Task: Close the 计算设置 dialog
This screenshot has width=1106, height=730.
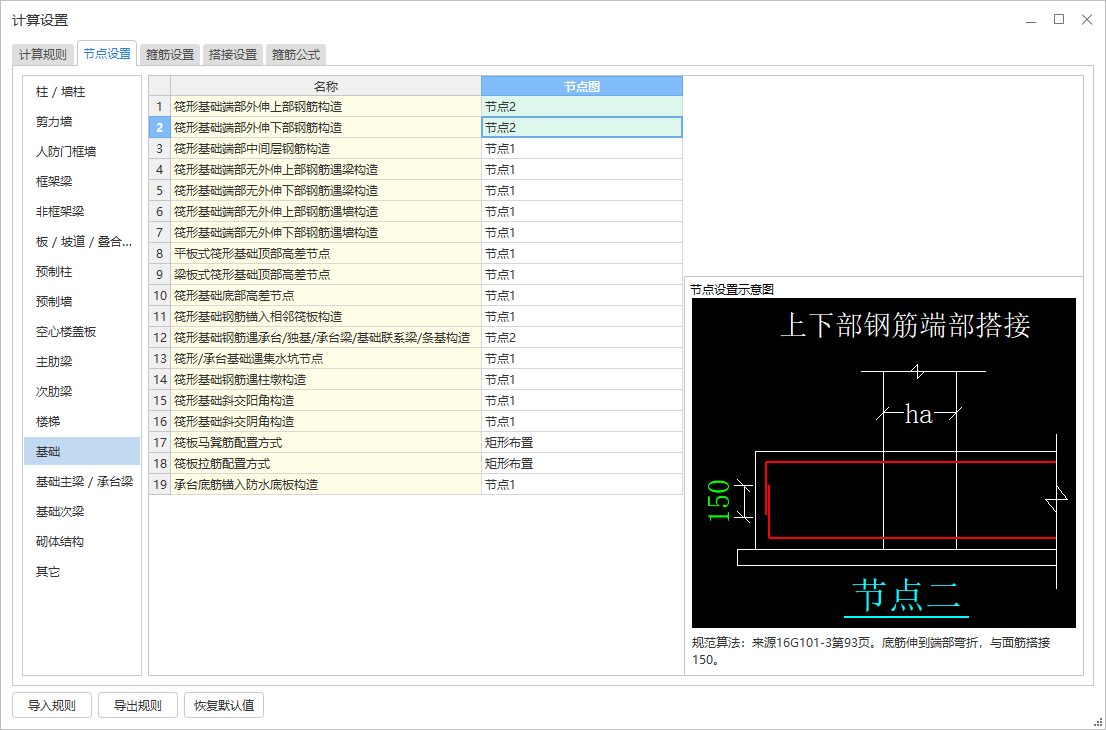Action: coord(1087,20)
